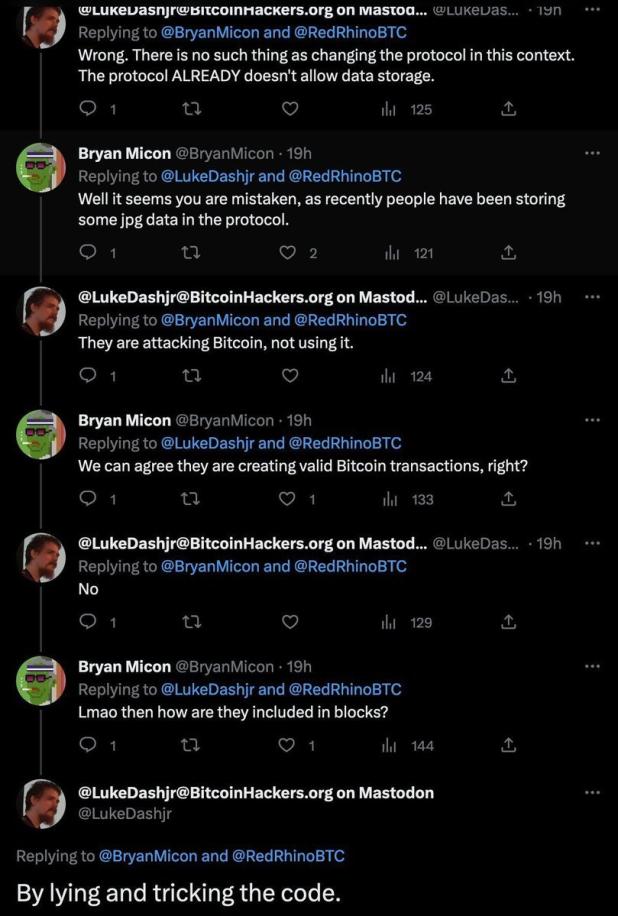The width and height of the screenshot is (618, 916).
Task: Open Bryan Micon's Pepe avatar
Action: 40,167
